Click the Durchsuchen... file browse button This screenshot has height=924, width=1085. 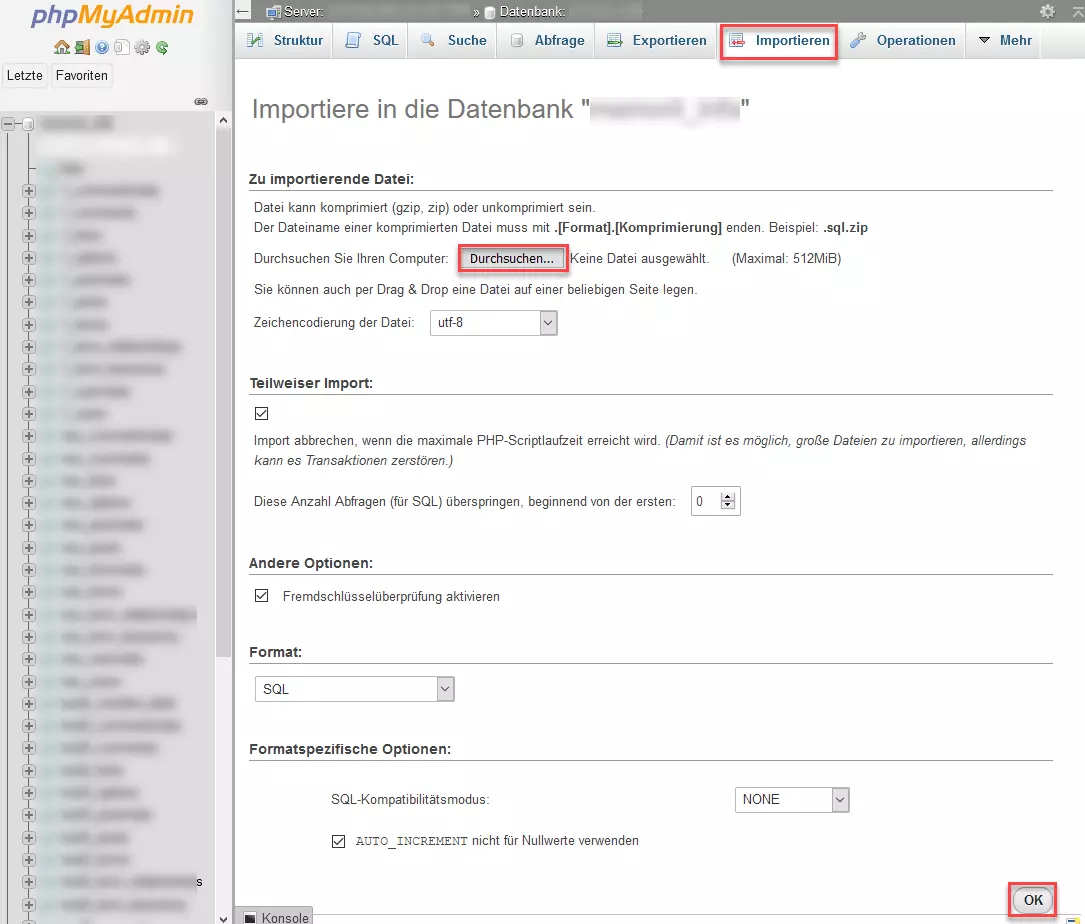click(512, 258)
